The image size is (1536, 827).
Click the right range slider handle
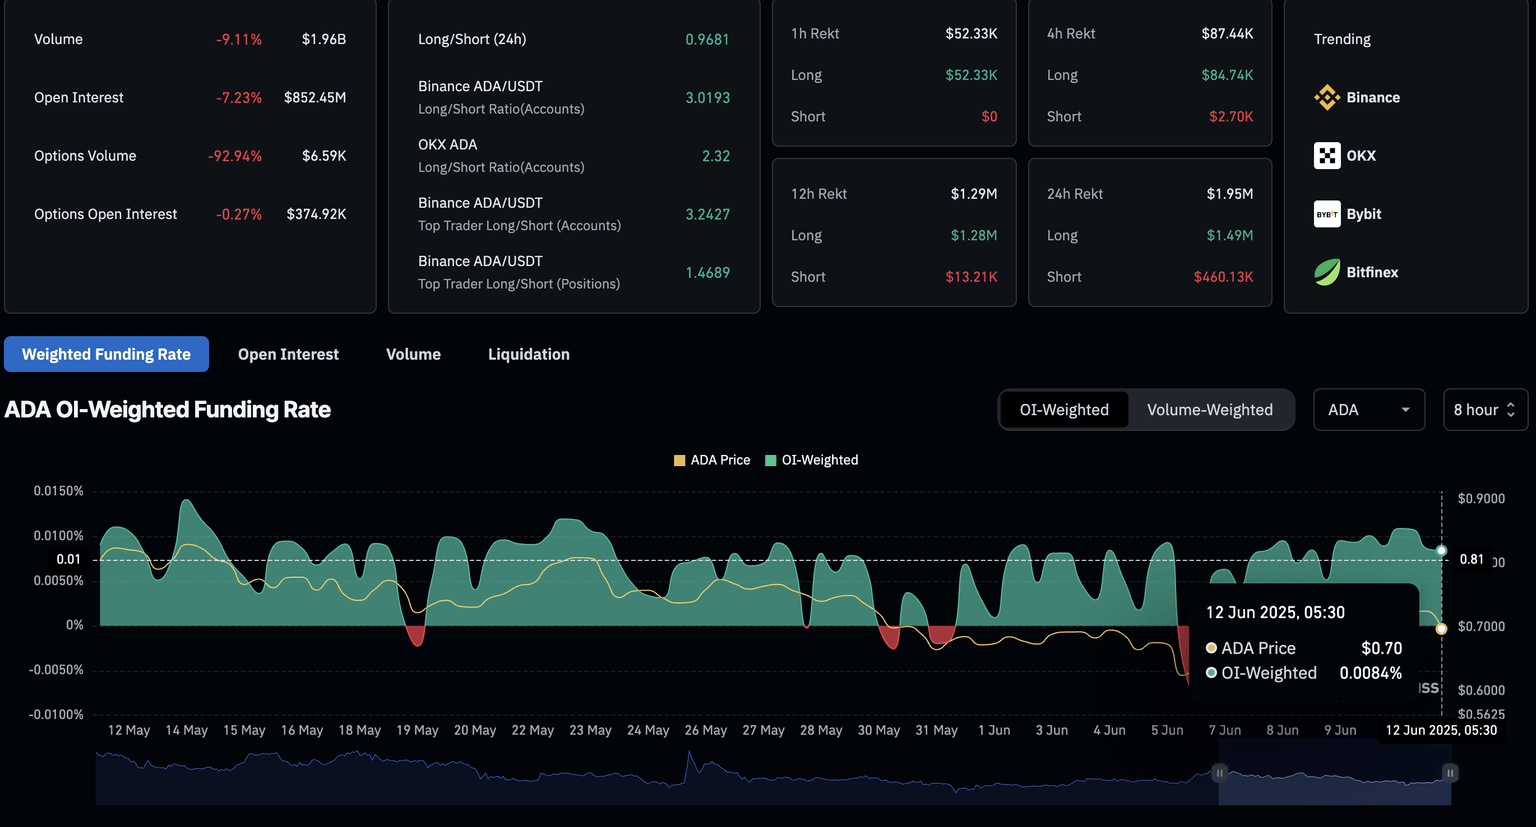pos(1449,773)
